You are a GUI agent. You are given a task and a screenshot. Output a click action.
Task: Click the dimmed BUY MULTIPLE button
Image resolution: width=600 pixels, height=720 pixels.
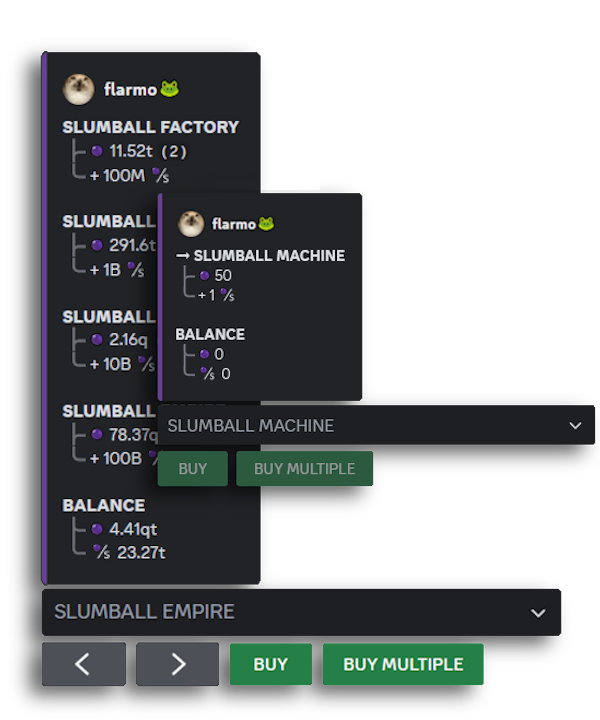point(304,468)
